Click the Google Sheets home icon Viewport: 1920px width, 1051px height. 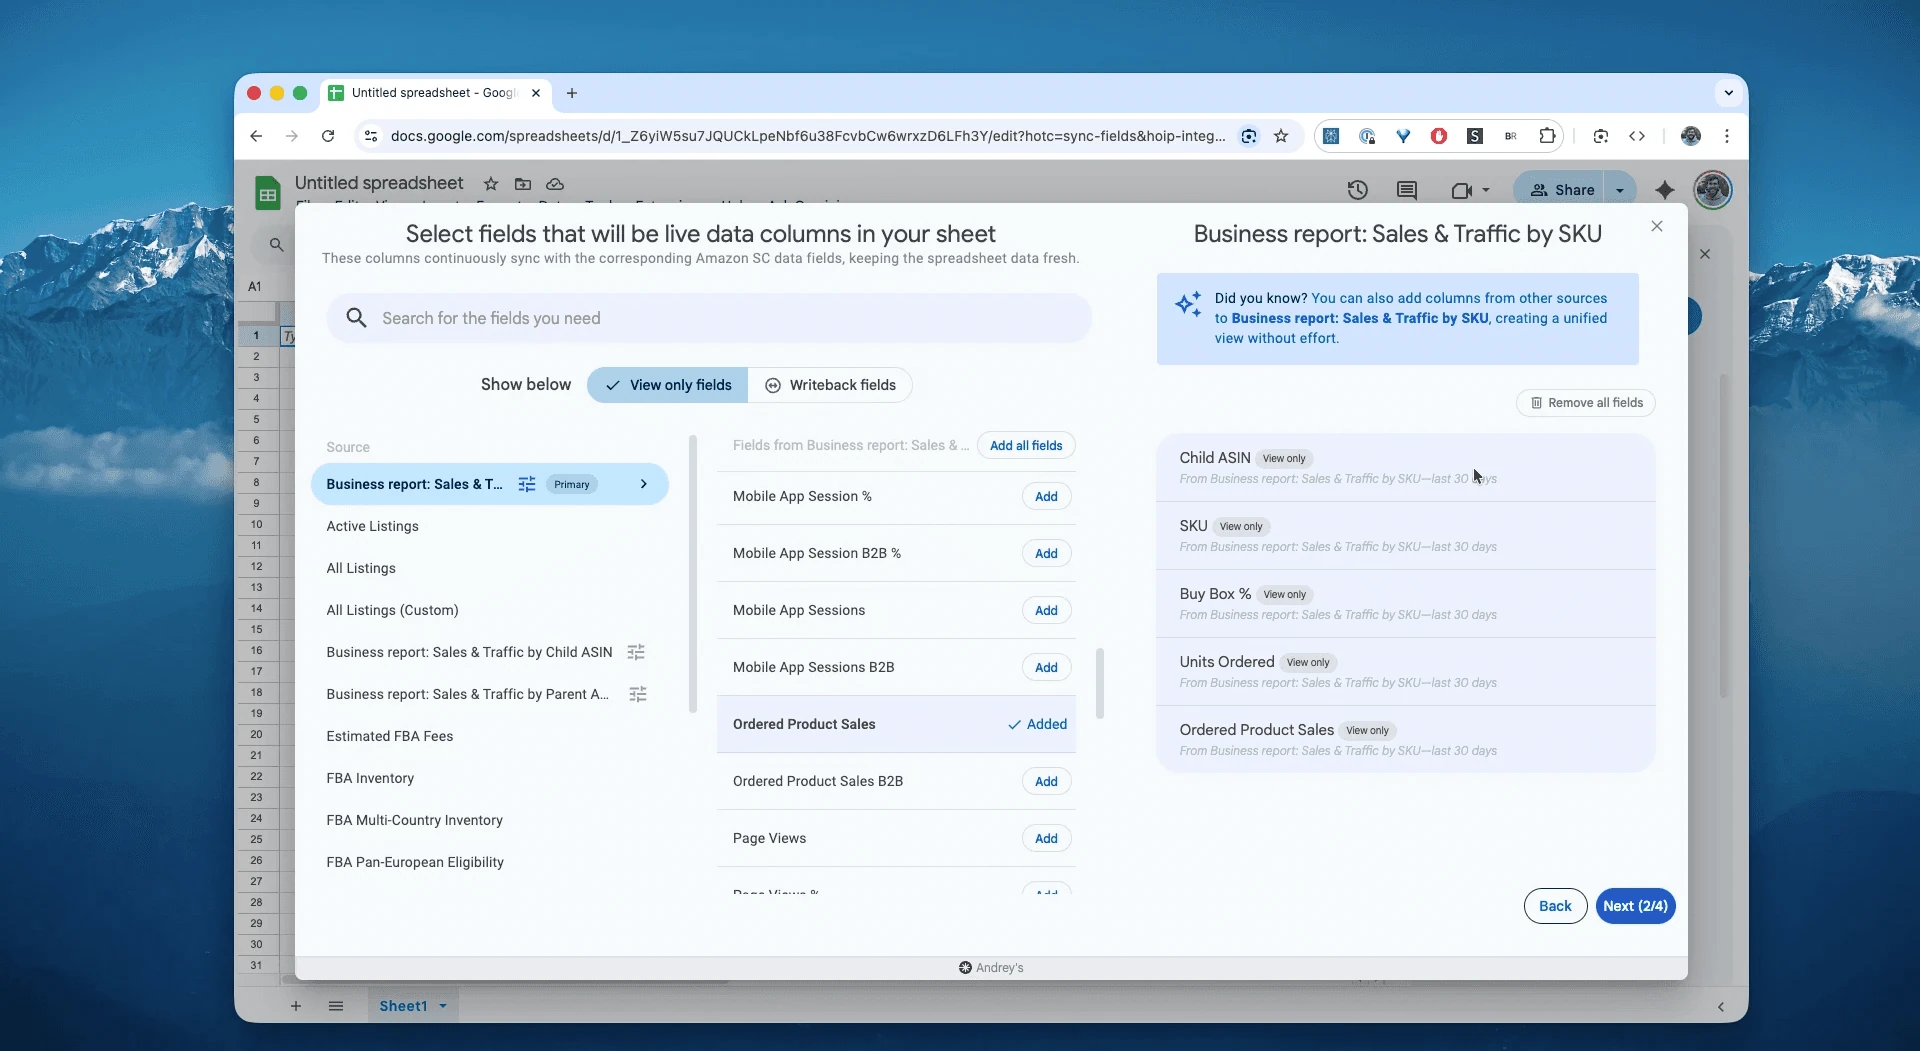click(x=267, y=193)
